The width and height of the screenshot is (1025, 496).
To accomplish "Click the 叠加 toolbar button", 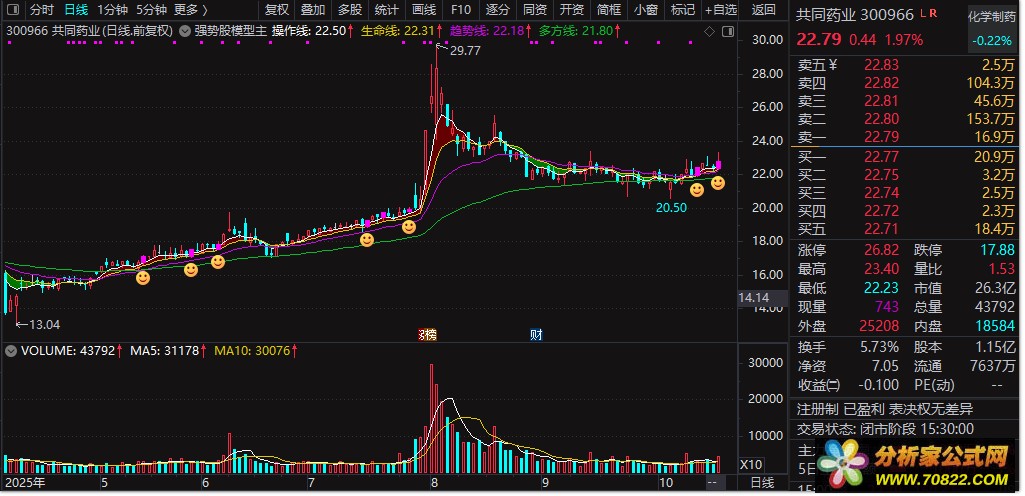I will [x=313, y=10].
